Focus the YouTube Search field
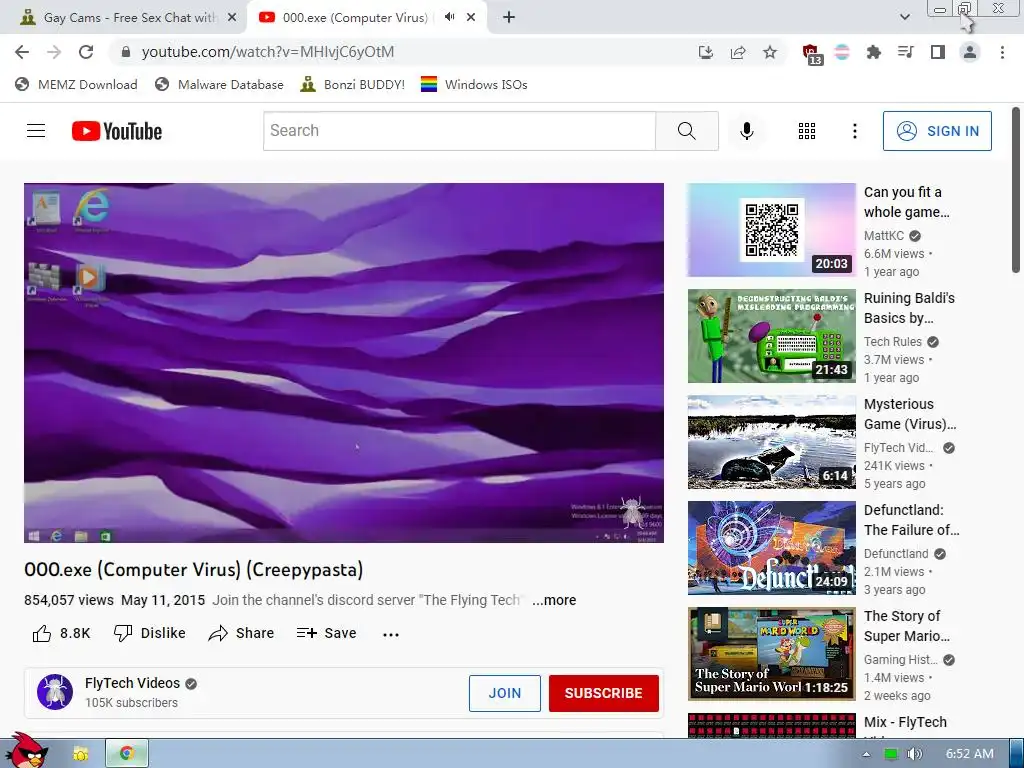This screenshot has width=1024, height=768. [459, 131]
